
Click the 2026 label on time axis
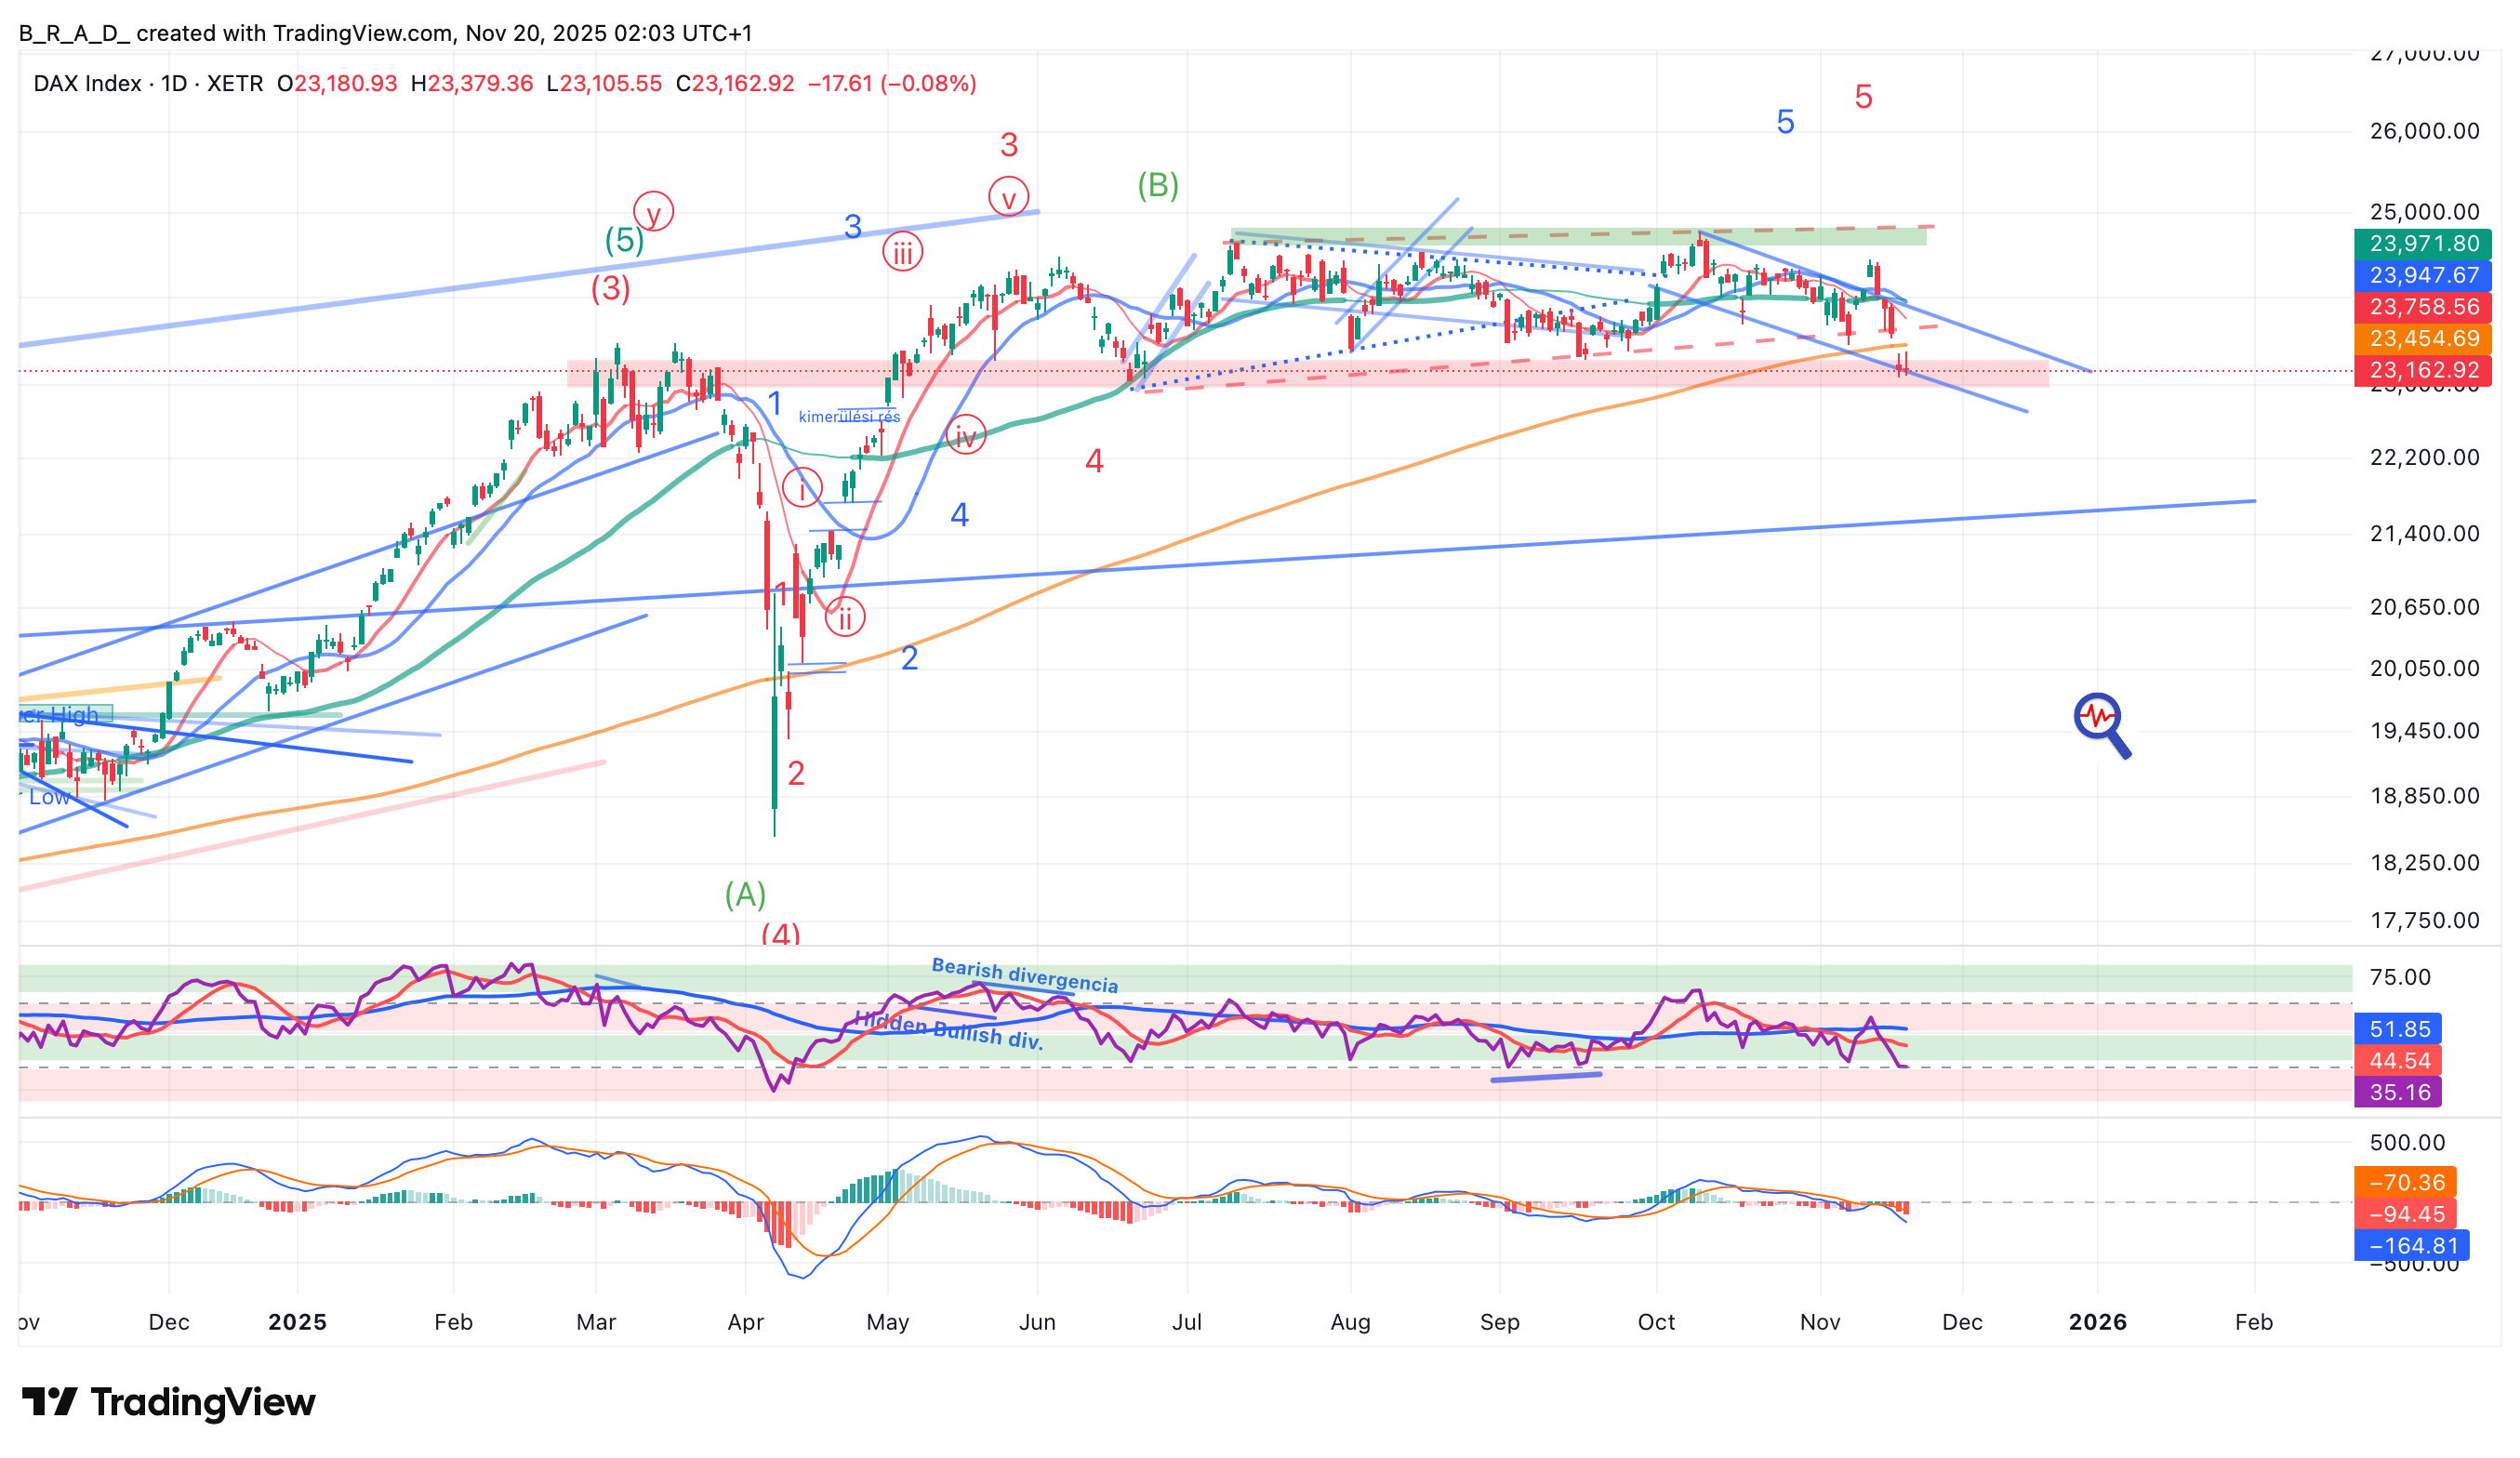tap(2097, 1322)
